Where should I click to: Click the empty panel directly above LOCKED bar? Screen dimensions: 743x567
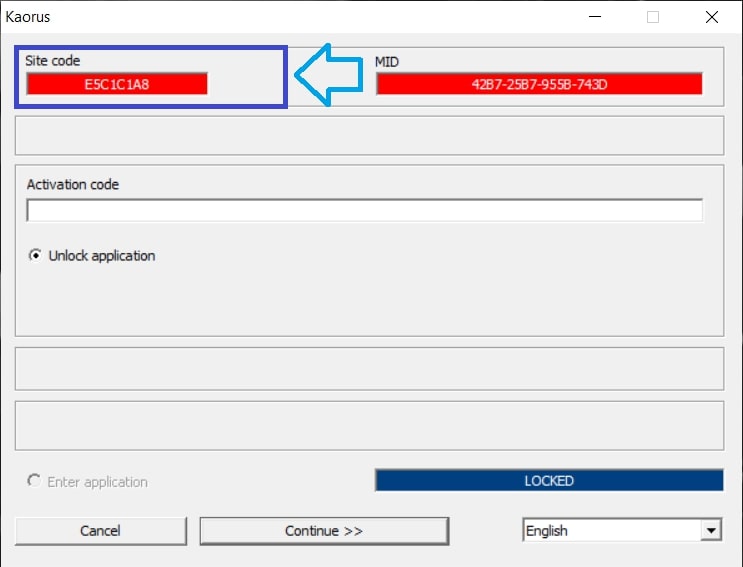[369, 426]
